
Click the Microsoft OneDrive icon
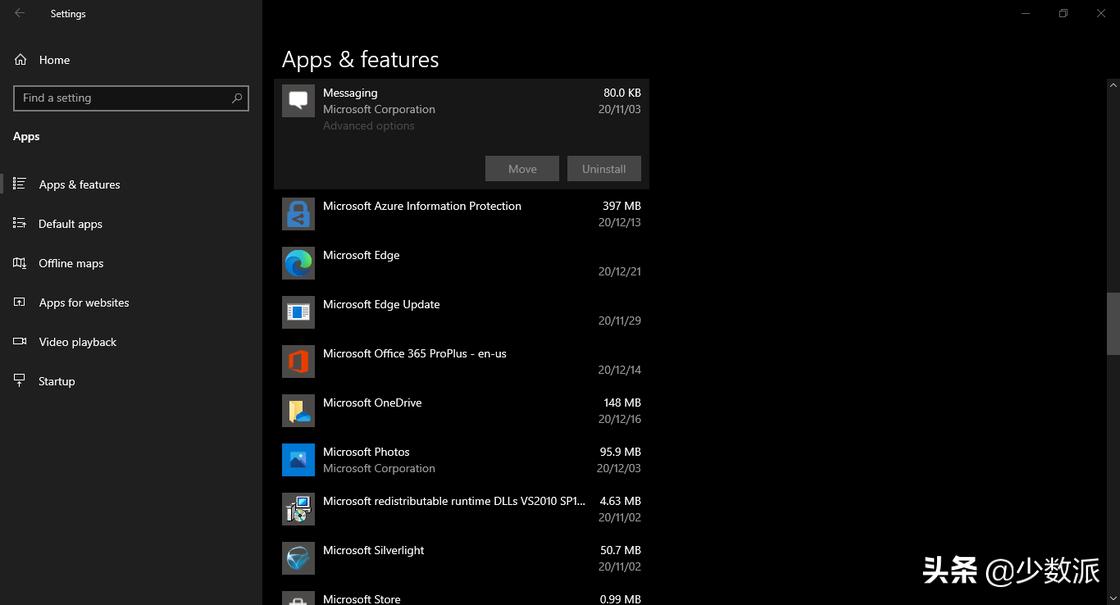click(x=298, y=411)
